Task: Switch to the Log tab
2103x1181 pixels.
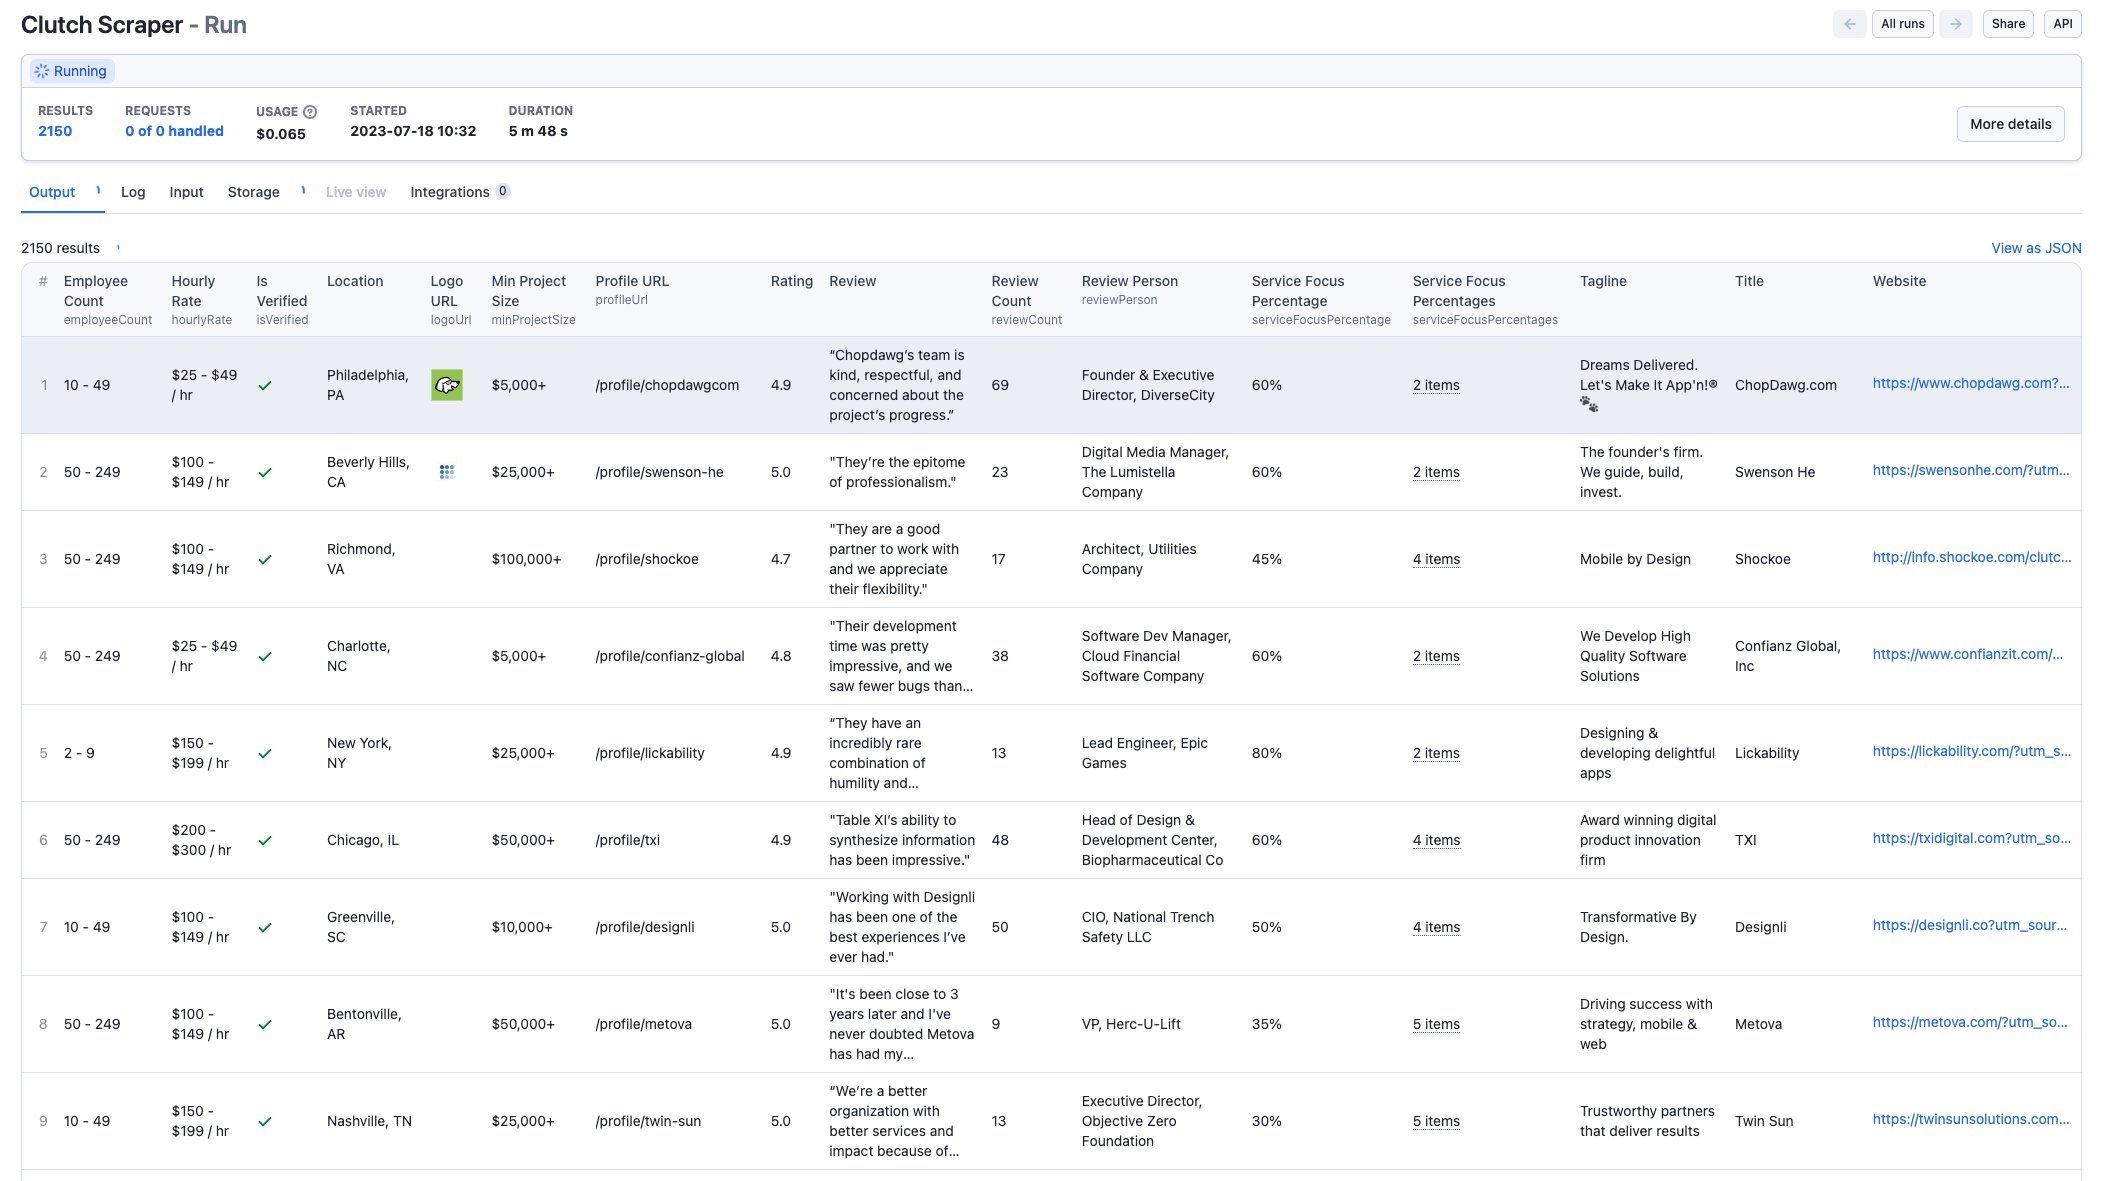Action: tap(133, 192)
